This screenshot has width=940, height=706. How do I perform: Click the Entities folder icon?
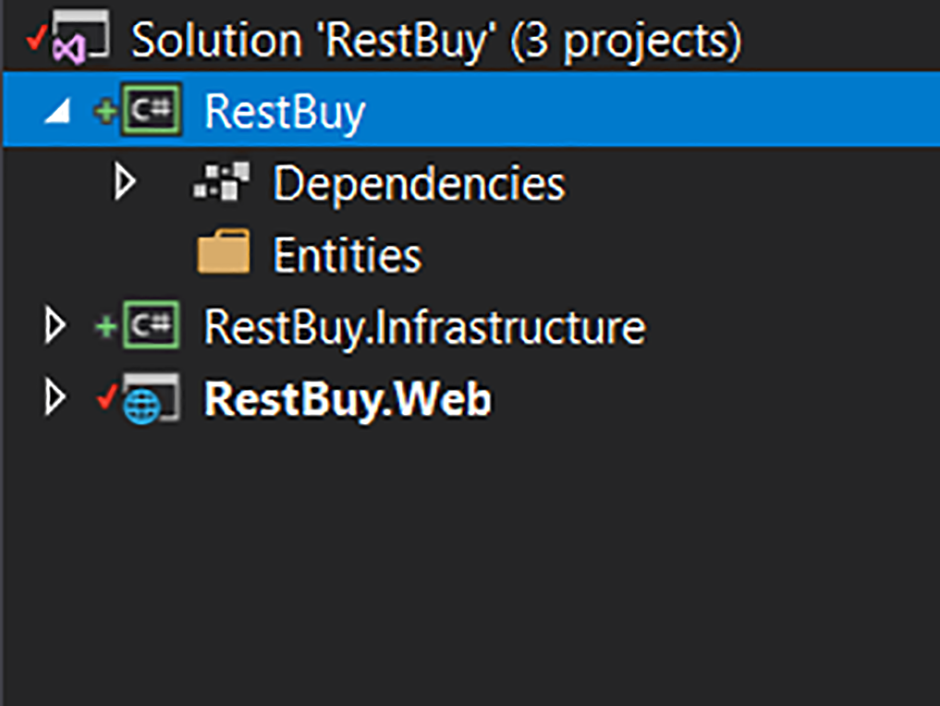pyautogui.click(x=223, y=253)
